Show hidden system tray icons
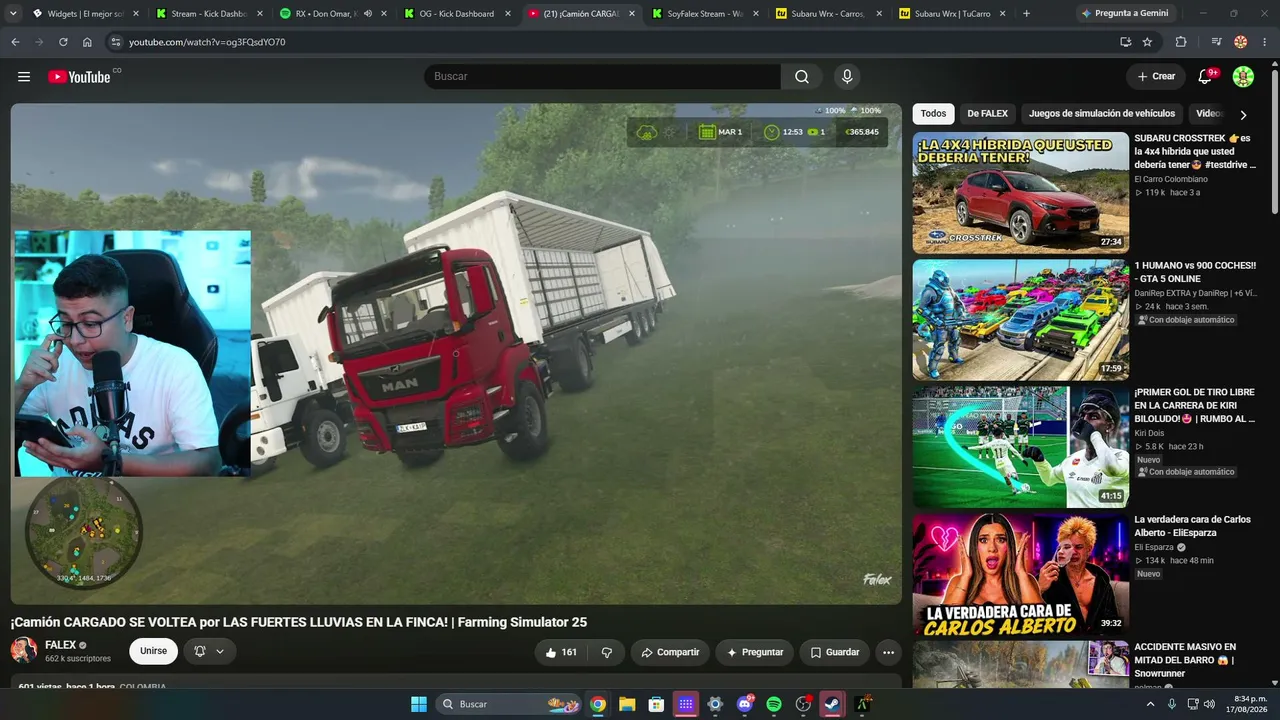Image resolution: width=1280 pixels, height=720 pixels. click(x=1148, y=704)
